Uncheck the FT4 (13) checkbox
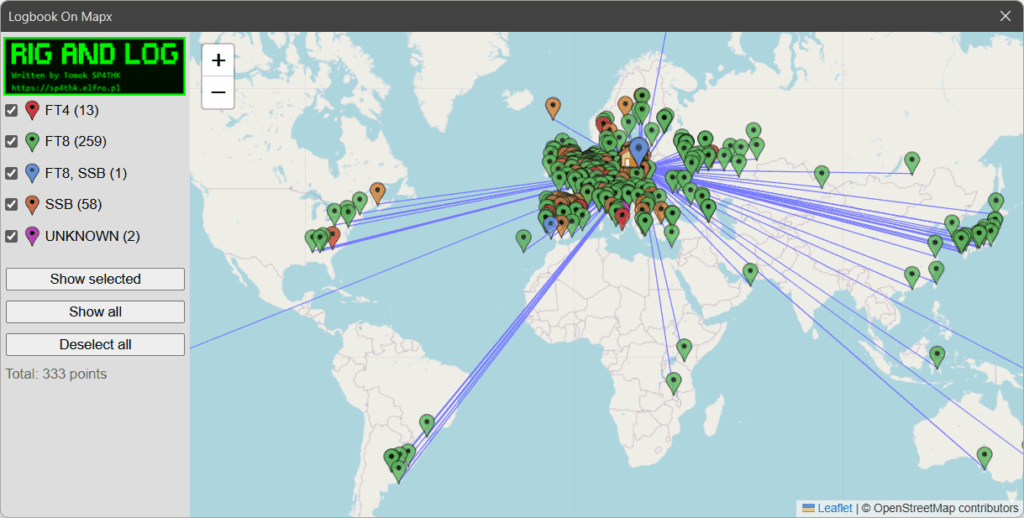Screen dimensions: 1024x518 (x=12, y=110)
